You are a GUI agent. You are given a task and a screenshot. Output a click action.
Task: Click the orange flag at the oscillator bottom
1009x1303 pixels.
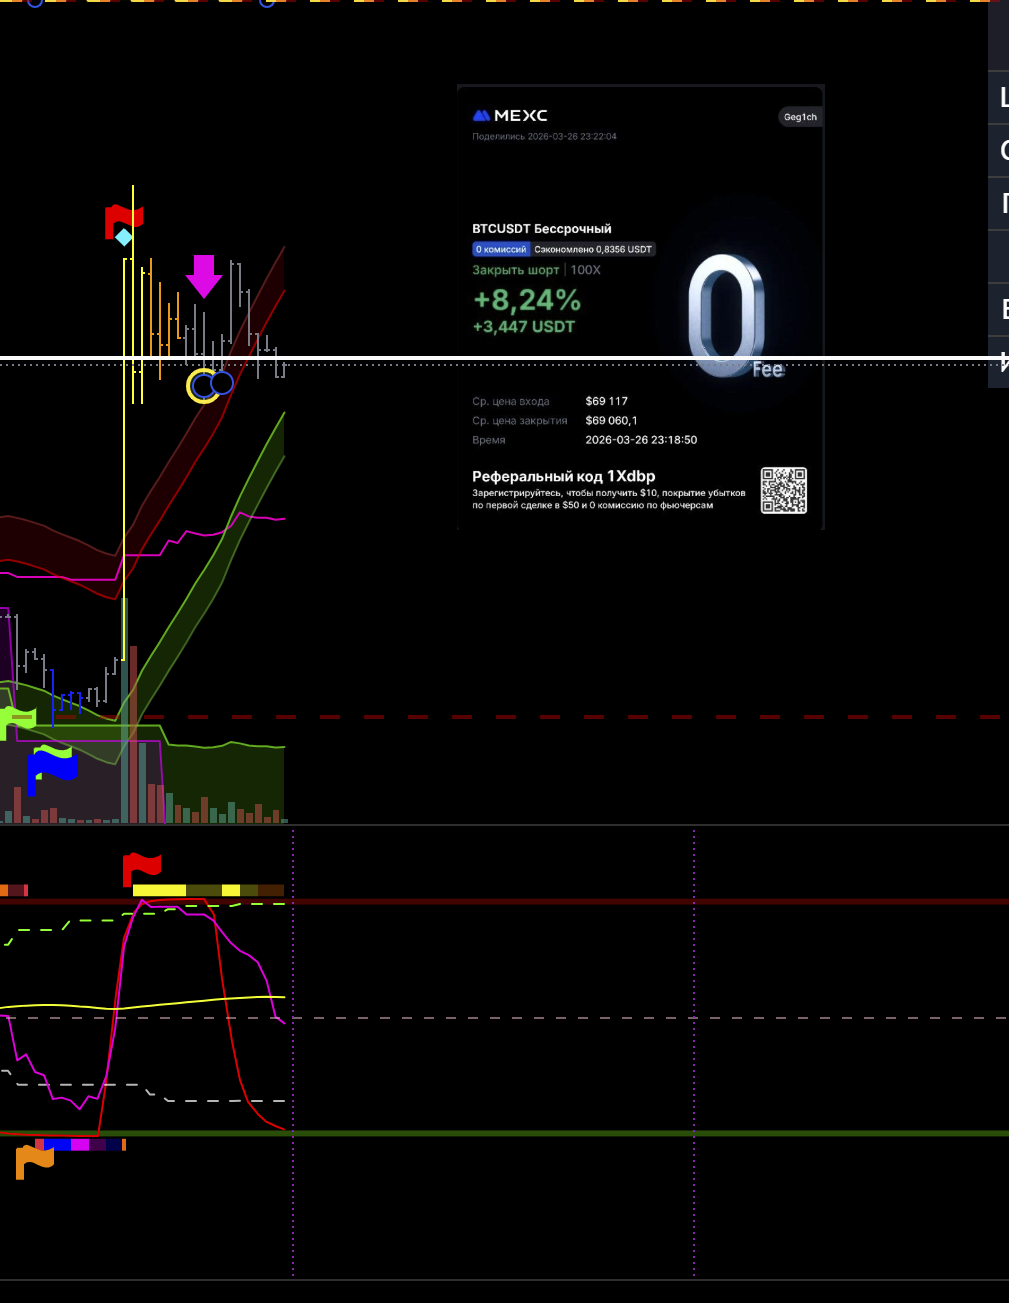pos(34,1160)
